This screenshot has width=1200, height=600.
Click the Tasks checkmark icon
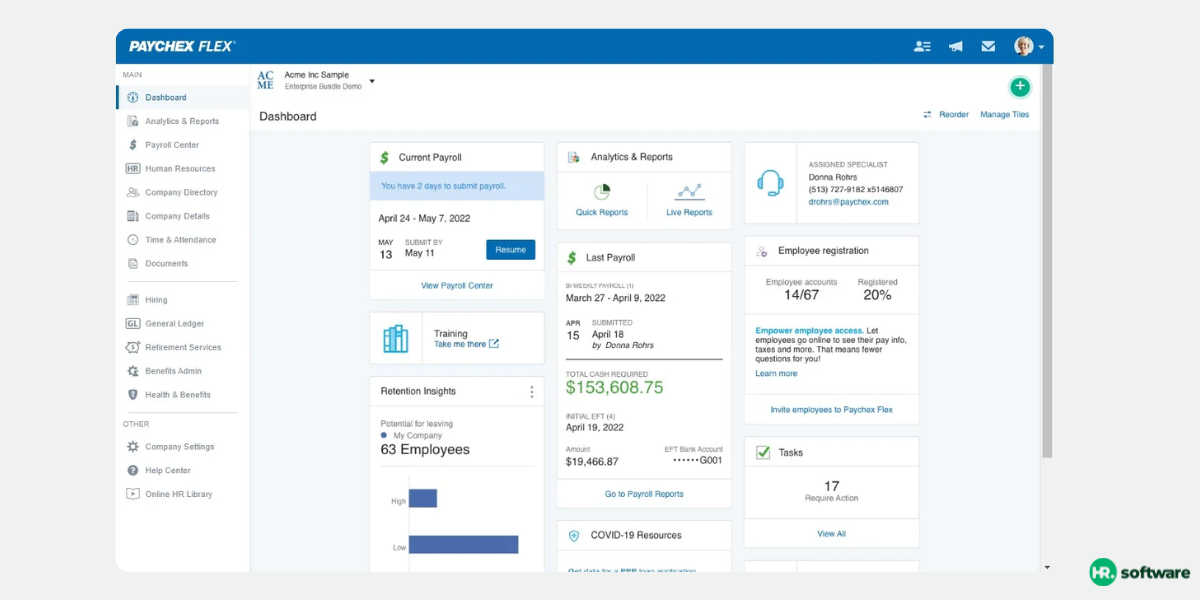[x=763, y=453]
